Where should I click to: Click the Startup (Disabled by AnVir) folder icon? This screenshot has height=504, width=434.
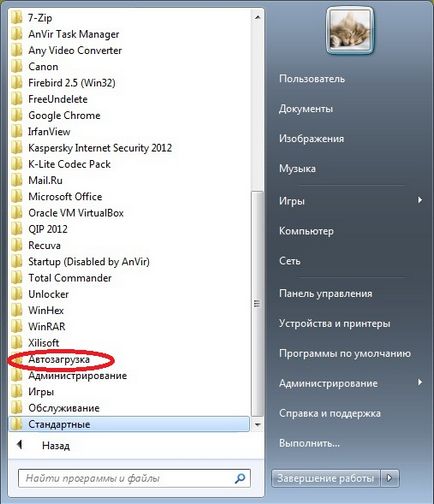click(16, 262)
